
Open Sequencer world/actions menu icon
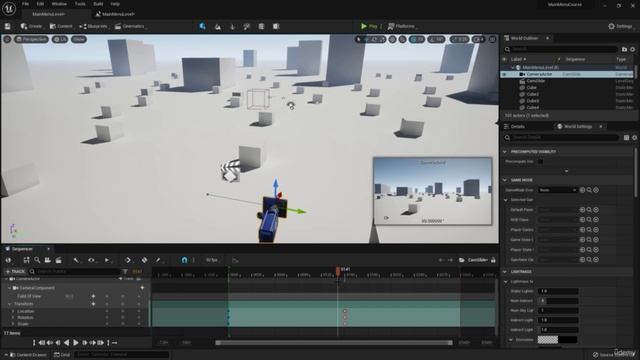[x=8, y=260]
